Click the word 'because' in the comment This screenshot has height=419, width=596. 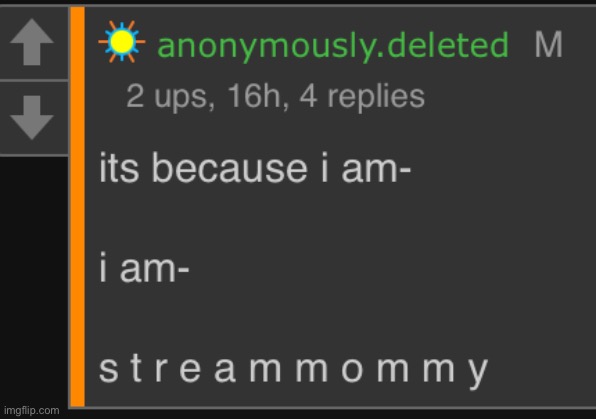[230, 168]
